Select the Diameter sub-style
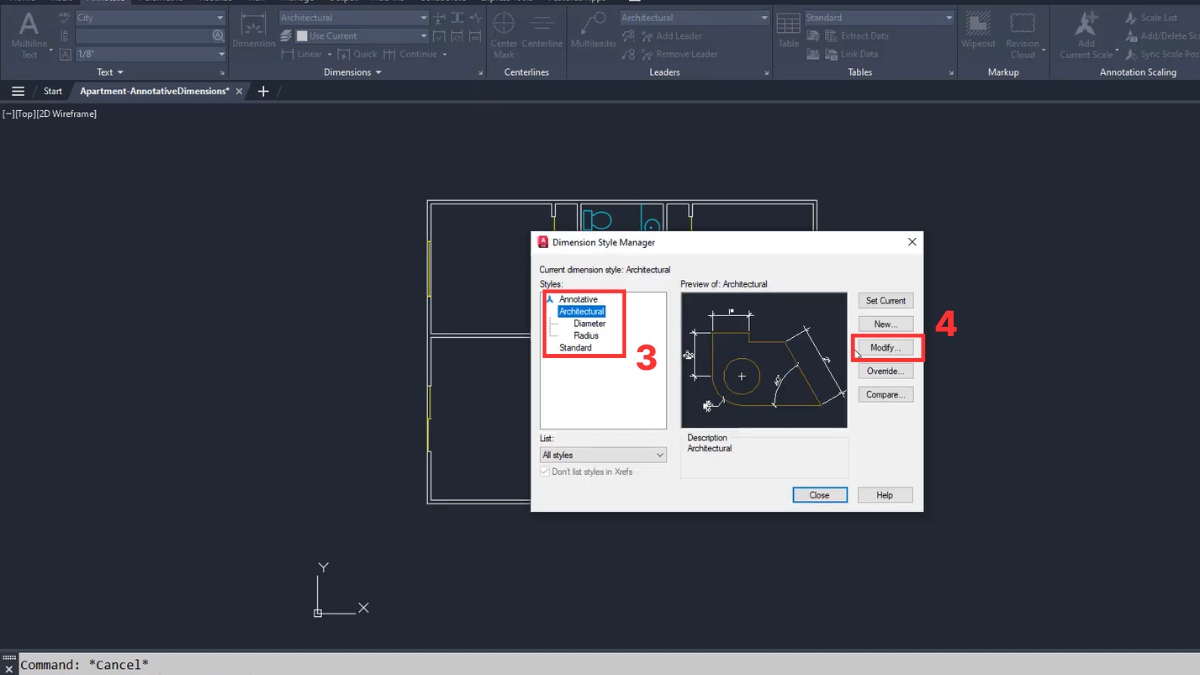 (589, 324)
